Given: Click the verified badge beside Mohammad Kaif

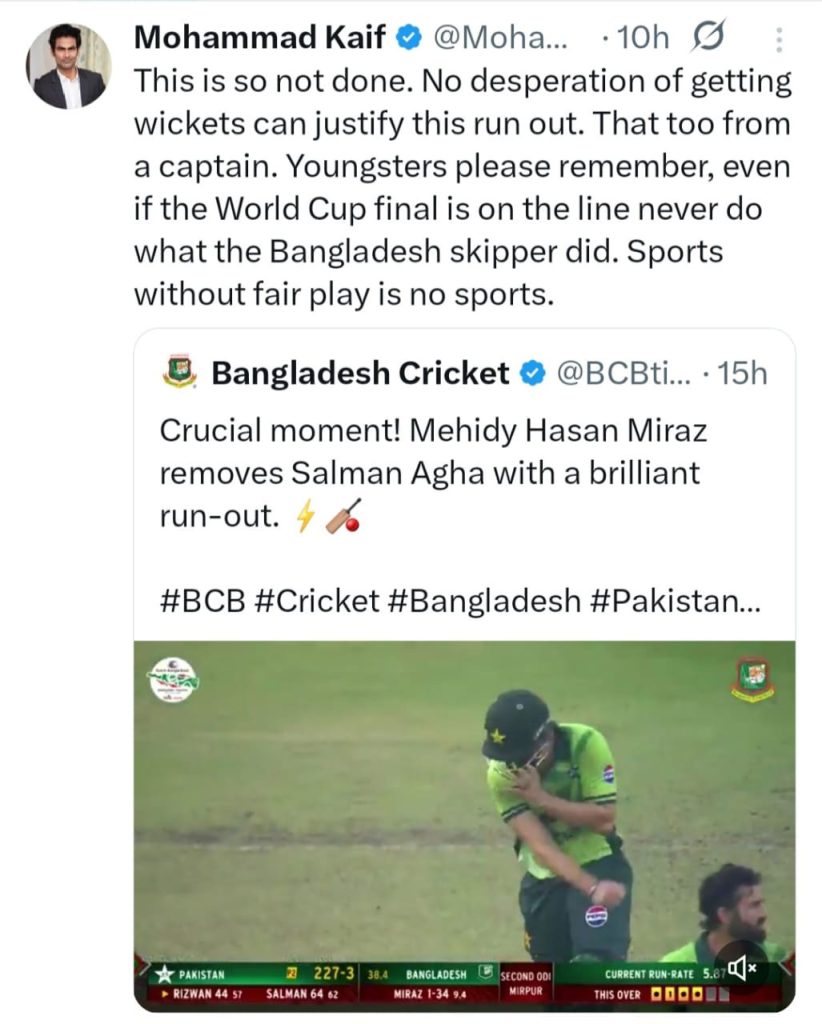Looking at the screenshot, I should point(407,38).
